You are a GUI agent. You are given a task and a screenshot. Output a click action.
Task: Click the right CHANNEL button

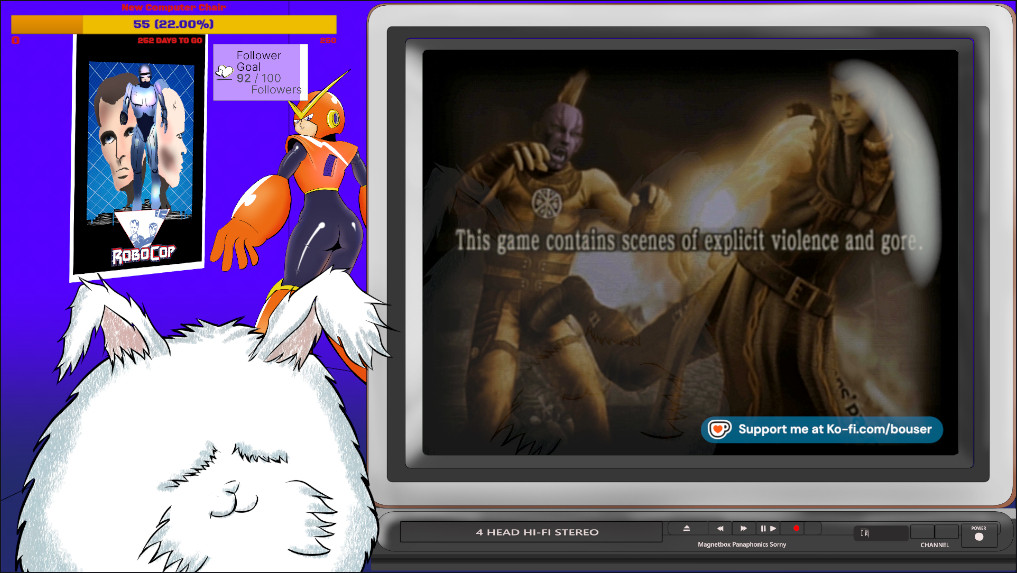pyautogui.click(x=946, y=531)
